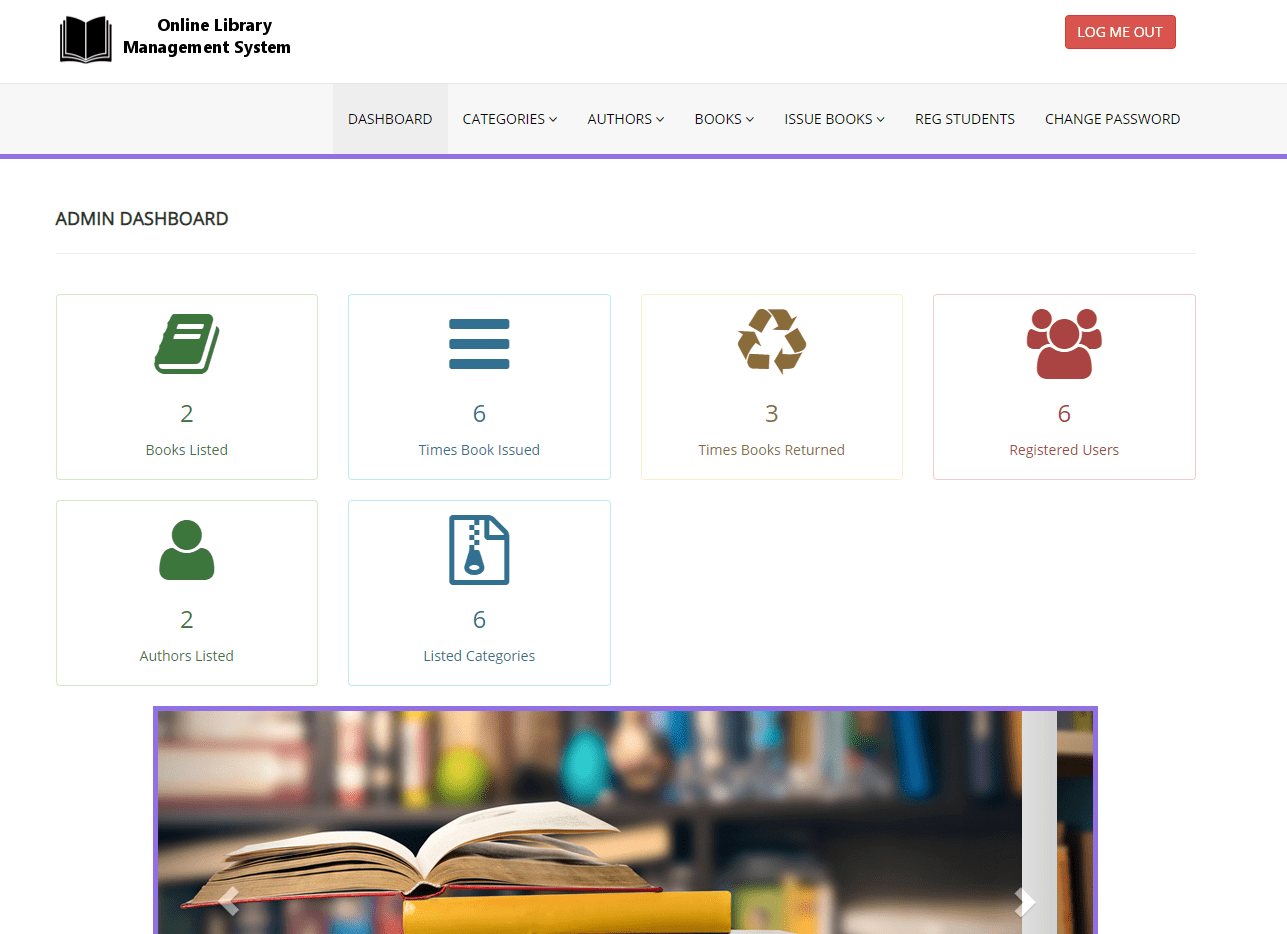
Task: Advance to next carousel slide arrow
Action: [x=1024, y=901]
